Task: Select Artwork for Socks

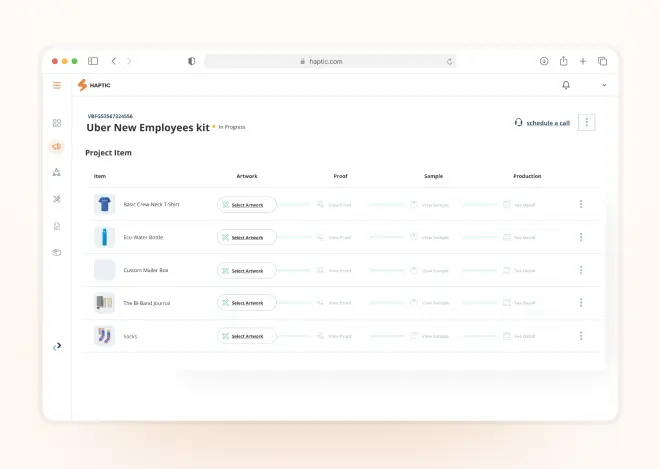Action: (x=247, y=336)
